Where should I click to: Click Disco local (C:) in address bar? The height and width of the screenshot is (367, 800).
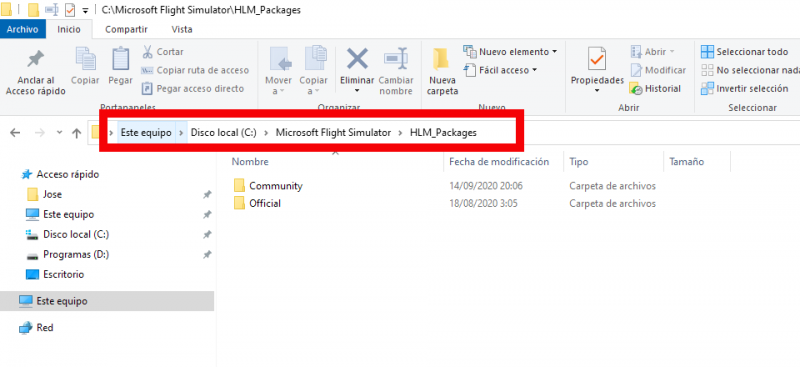coord(223,132)
